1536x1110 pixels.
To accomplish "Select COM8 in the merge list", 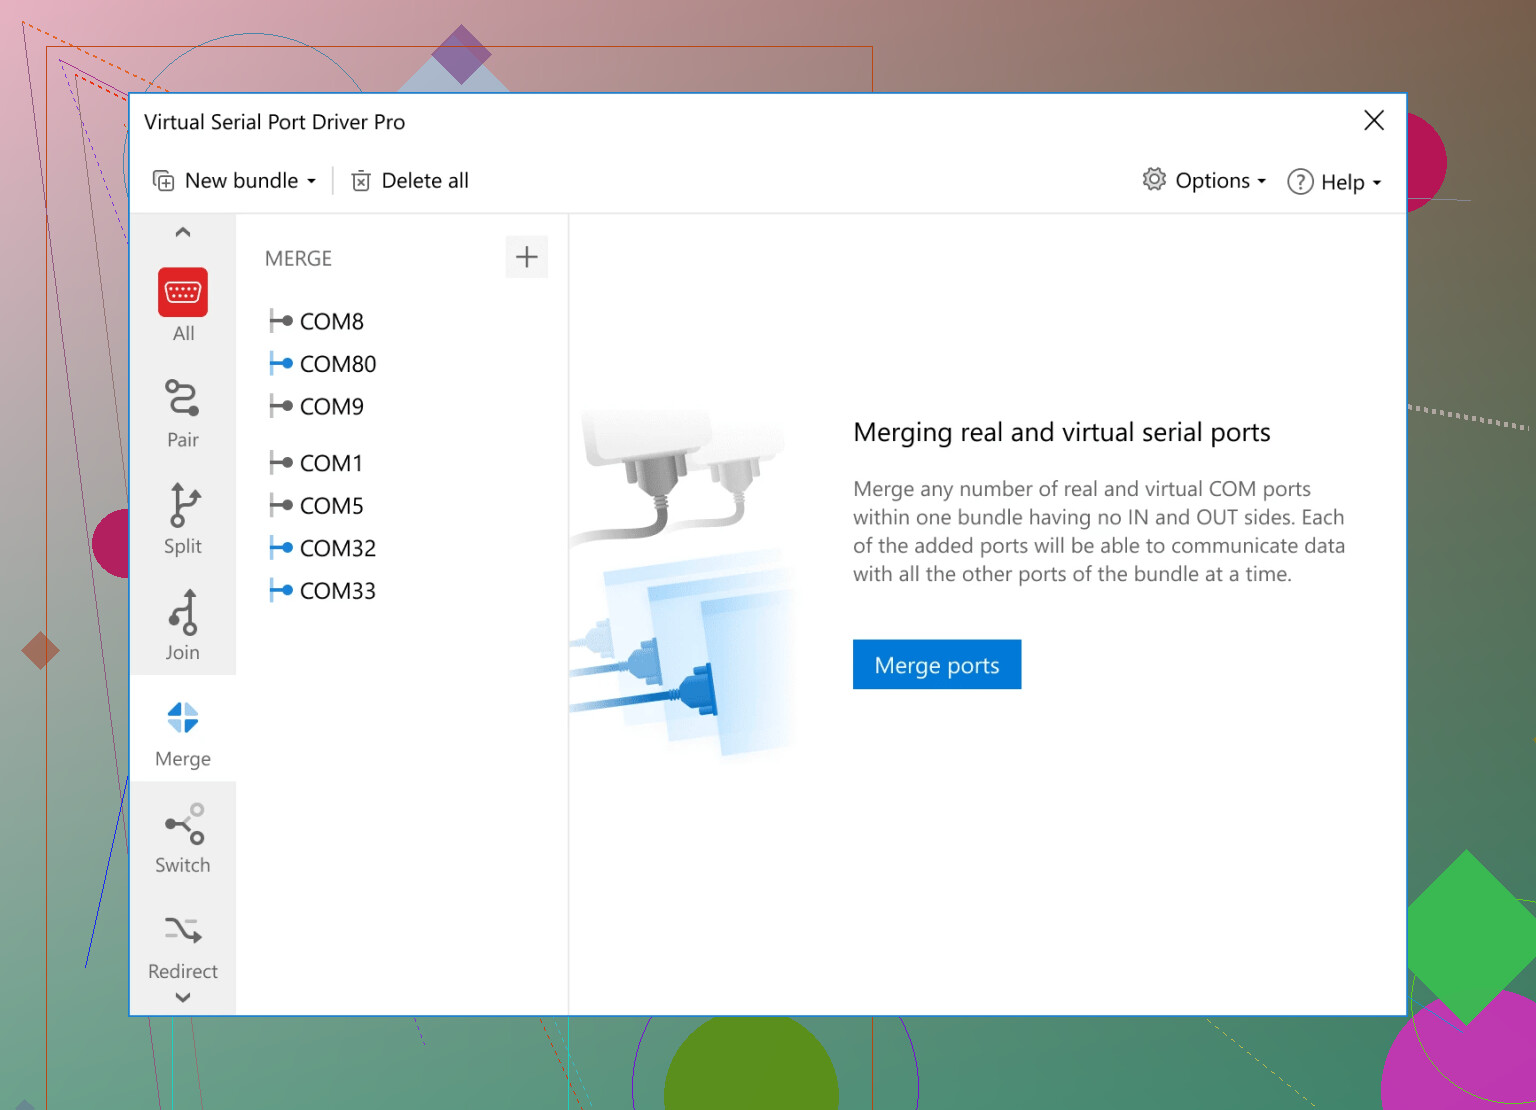I will (331, 321).
